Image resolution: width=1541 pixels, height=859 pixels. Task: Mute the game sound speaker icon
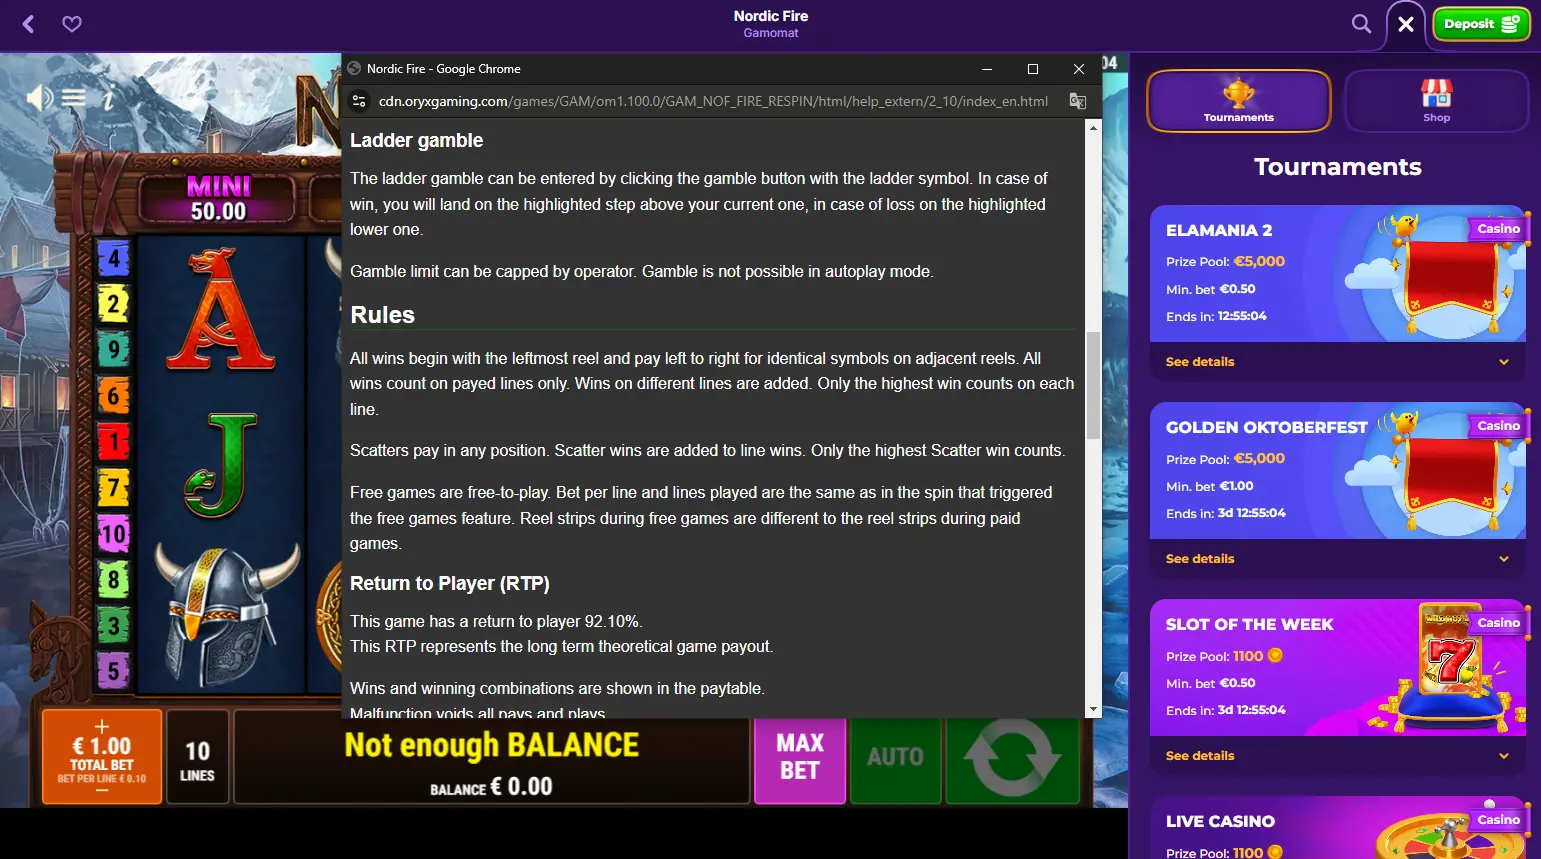[40, 97]
